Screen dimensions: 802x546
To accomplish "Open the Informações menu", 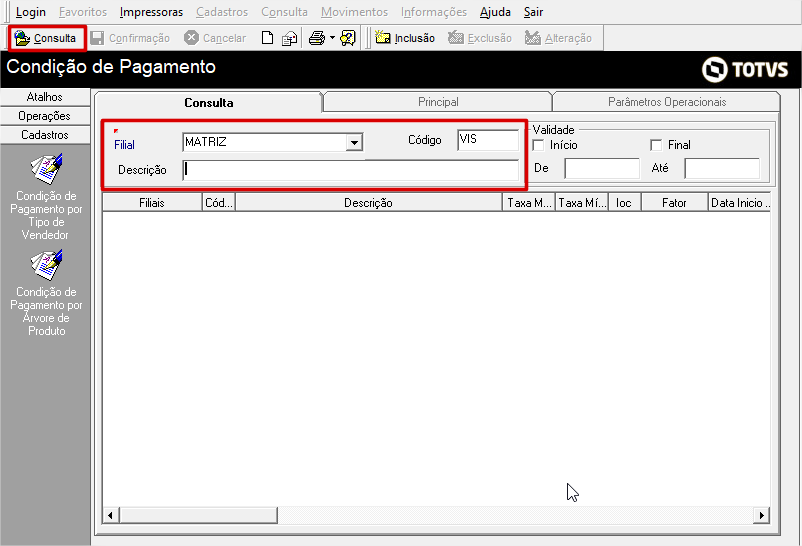I will (x=434, y=12).
